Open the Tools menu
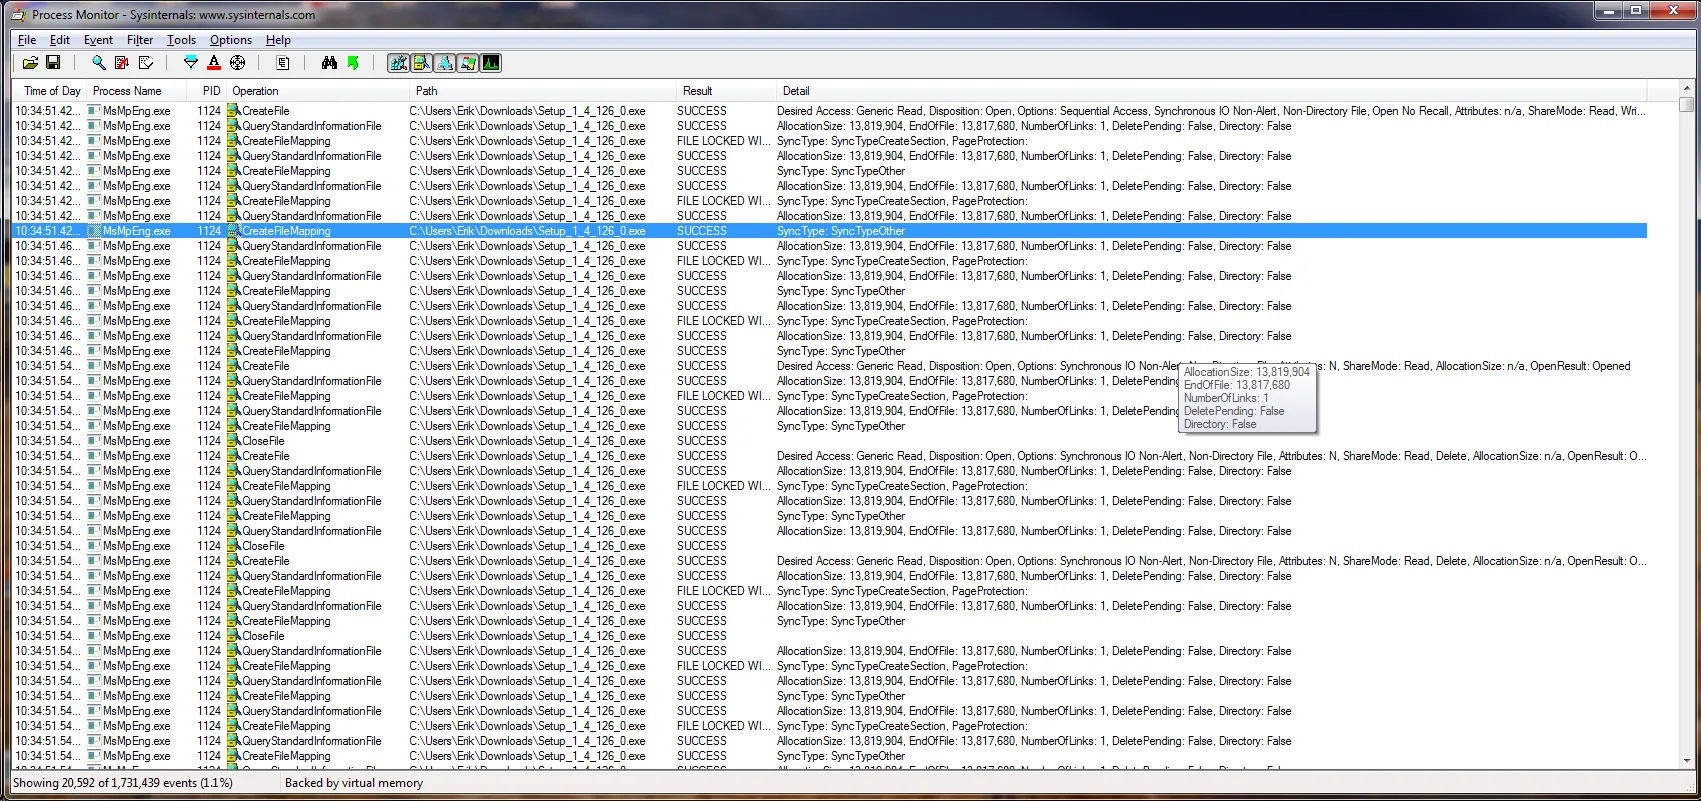 click(x=181, y=40)
